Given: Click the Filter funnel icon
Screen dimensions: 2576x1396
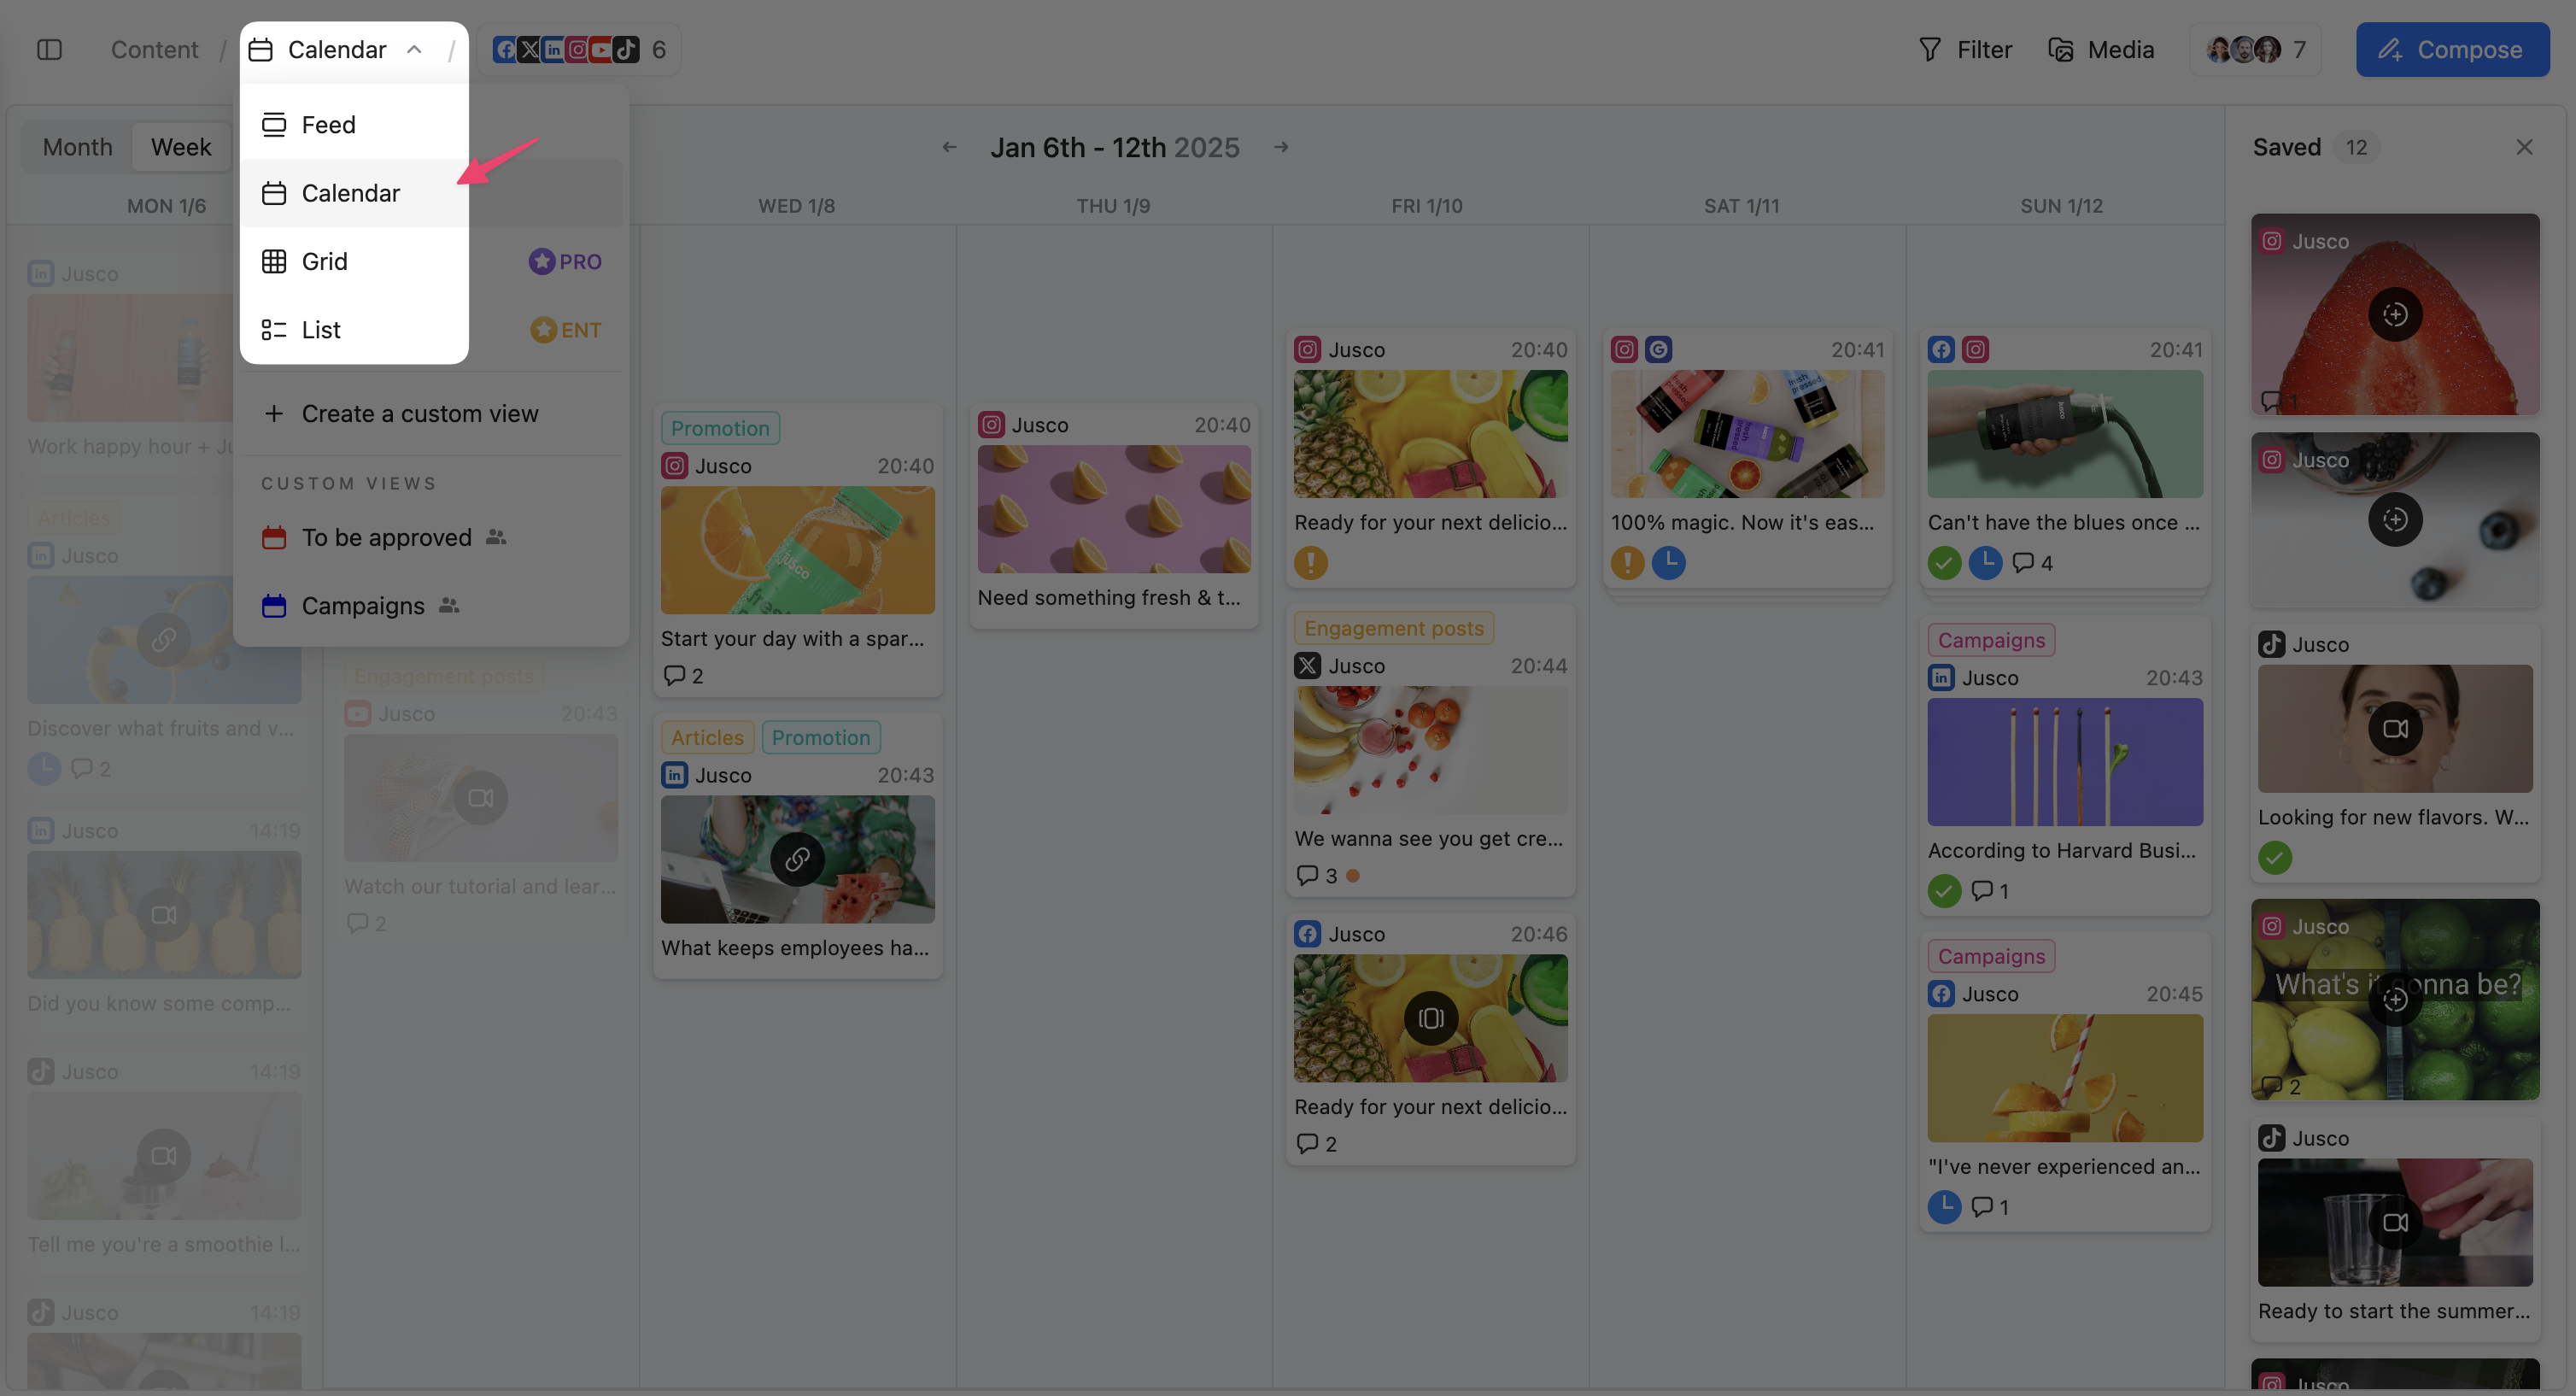Looking at the screenshot, I should (x=1929, y=49).
